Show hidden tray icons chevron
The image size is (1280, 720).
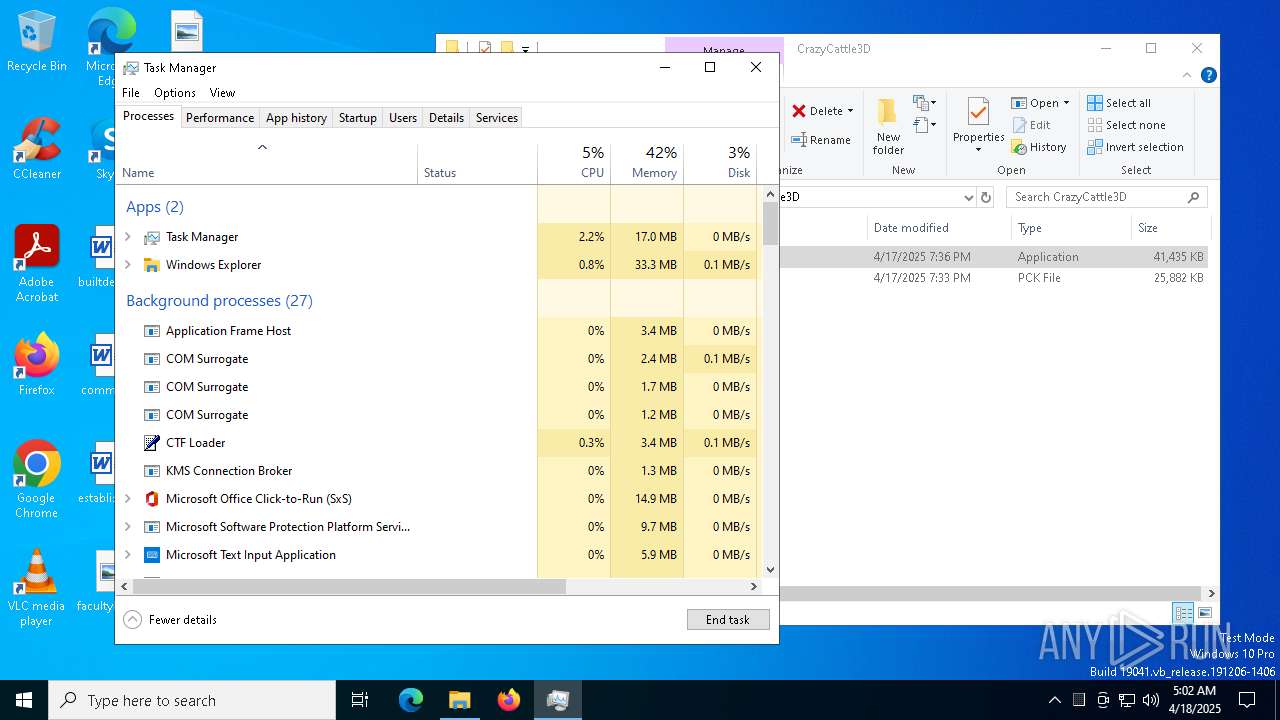click(x=1054, y=700)
